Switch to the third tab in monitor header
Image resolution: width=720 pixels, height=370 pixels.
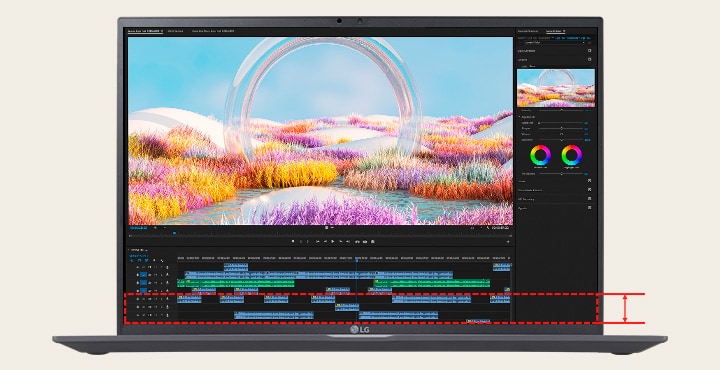click(213, 31)
